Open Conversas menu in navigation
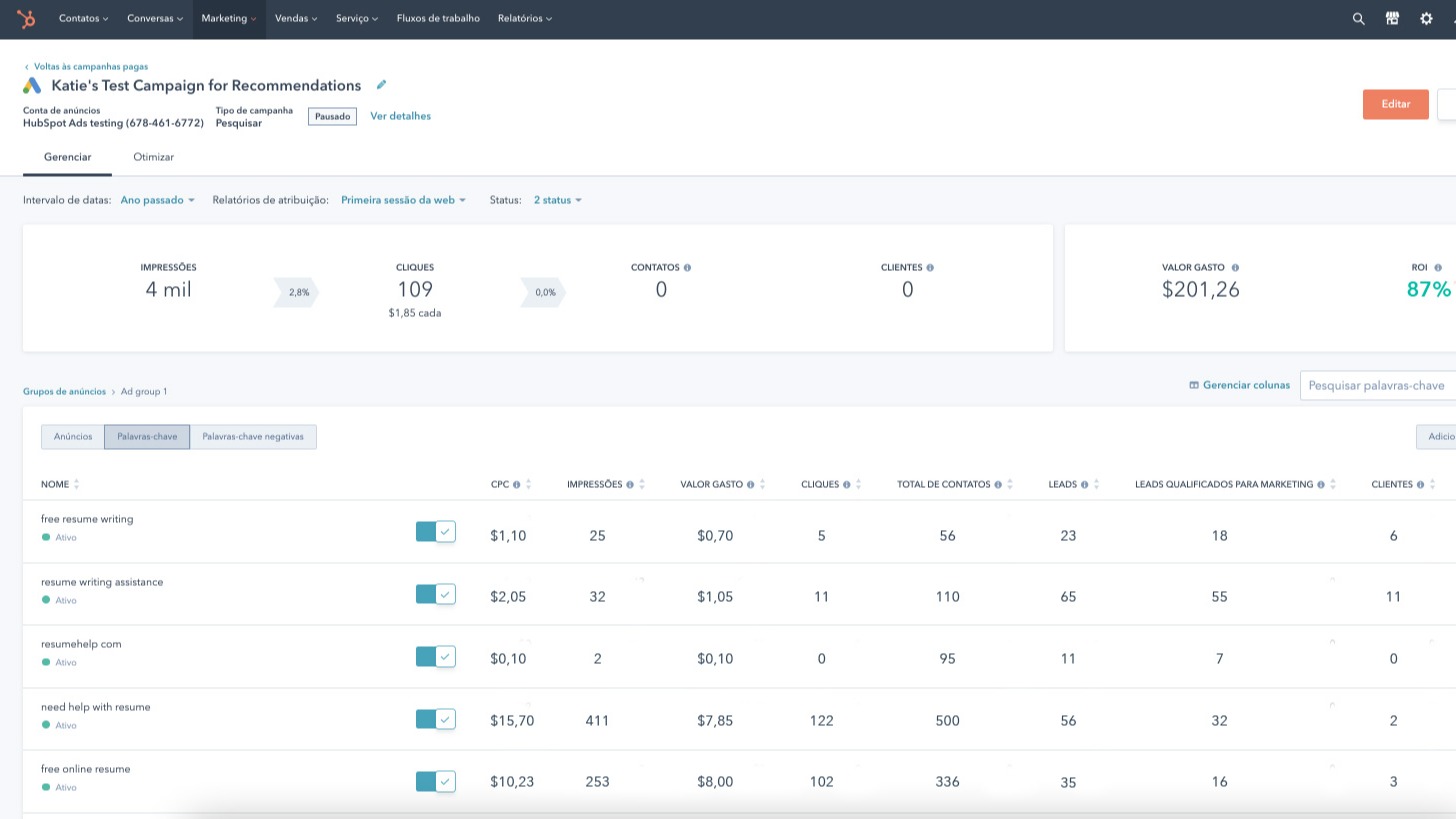This screenshot has width=1456, height=819. click(155, 18)
